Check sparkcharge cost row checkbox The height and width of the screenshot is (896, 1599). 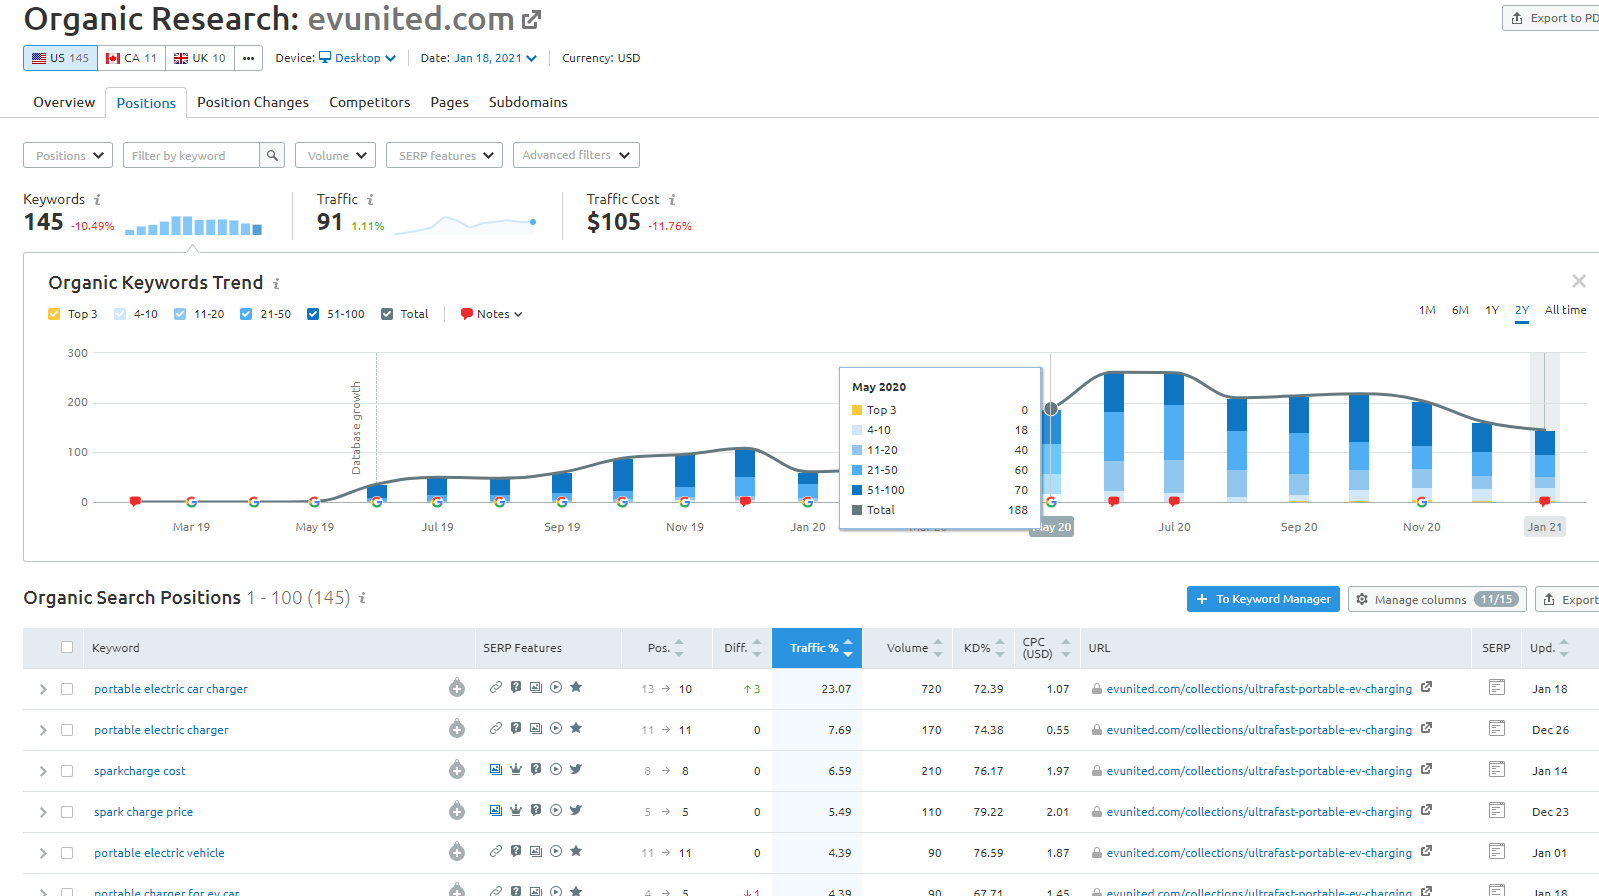point(67,771)
